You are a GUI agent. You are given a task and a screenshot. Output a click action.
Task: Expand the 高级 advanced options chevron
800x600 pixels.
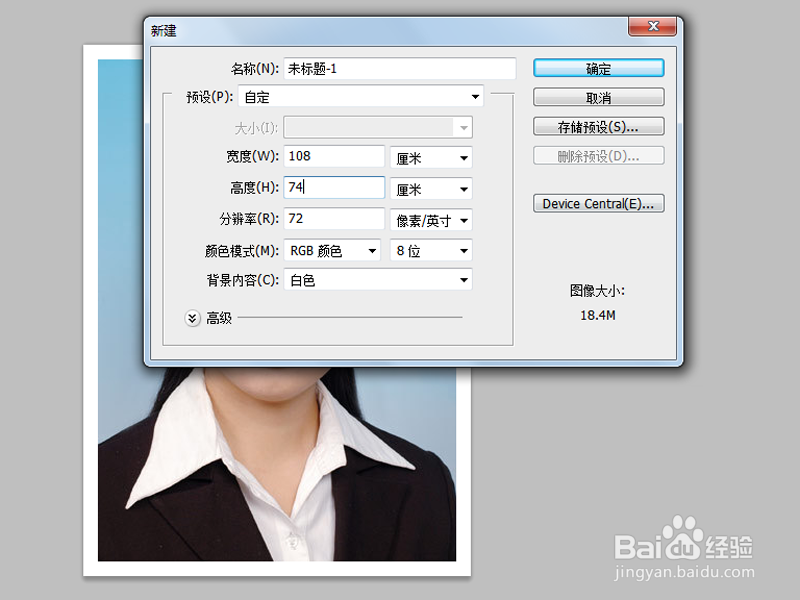tap(192, 318)
